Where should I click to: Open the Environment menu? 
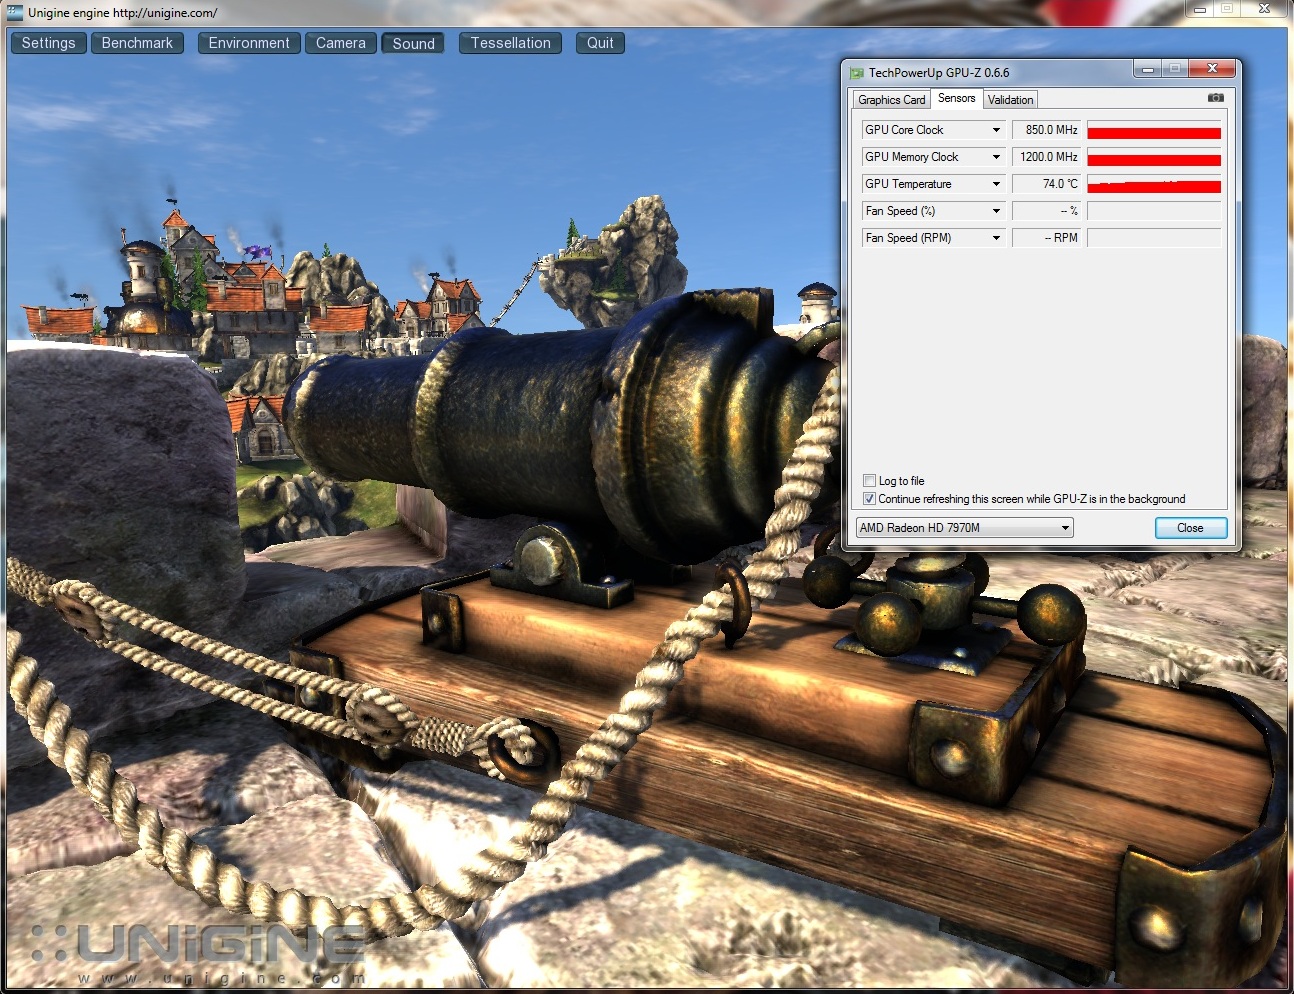click(249, 43)
